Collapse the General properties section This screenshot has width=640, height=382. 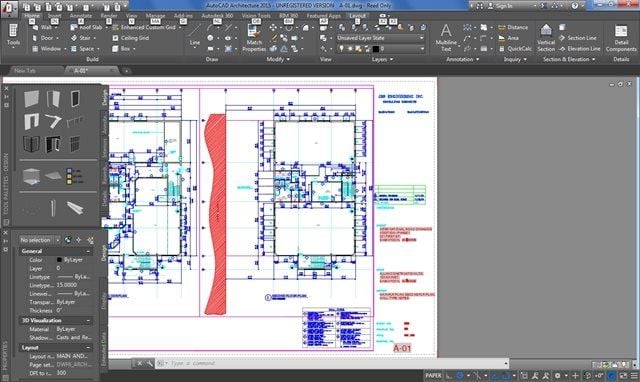coord(88,251)
